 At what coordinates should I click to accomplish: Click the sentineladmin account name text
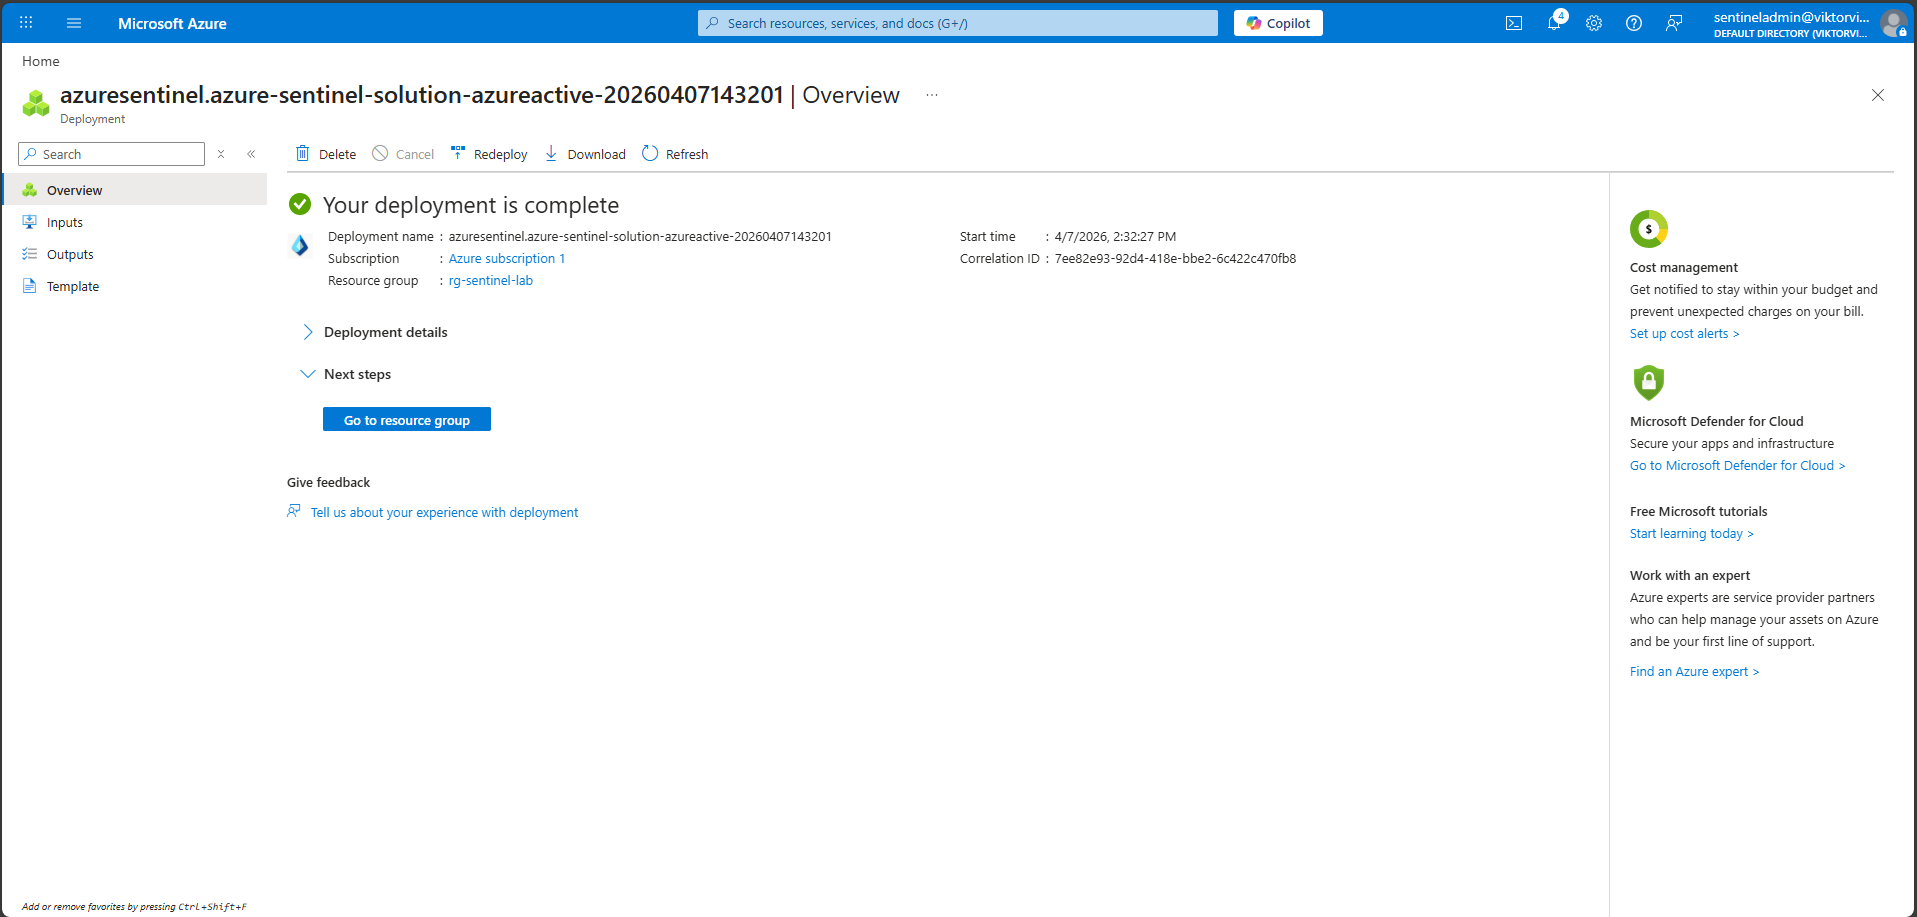[1791, 17]
